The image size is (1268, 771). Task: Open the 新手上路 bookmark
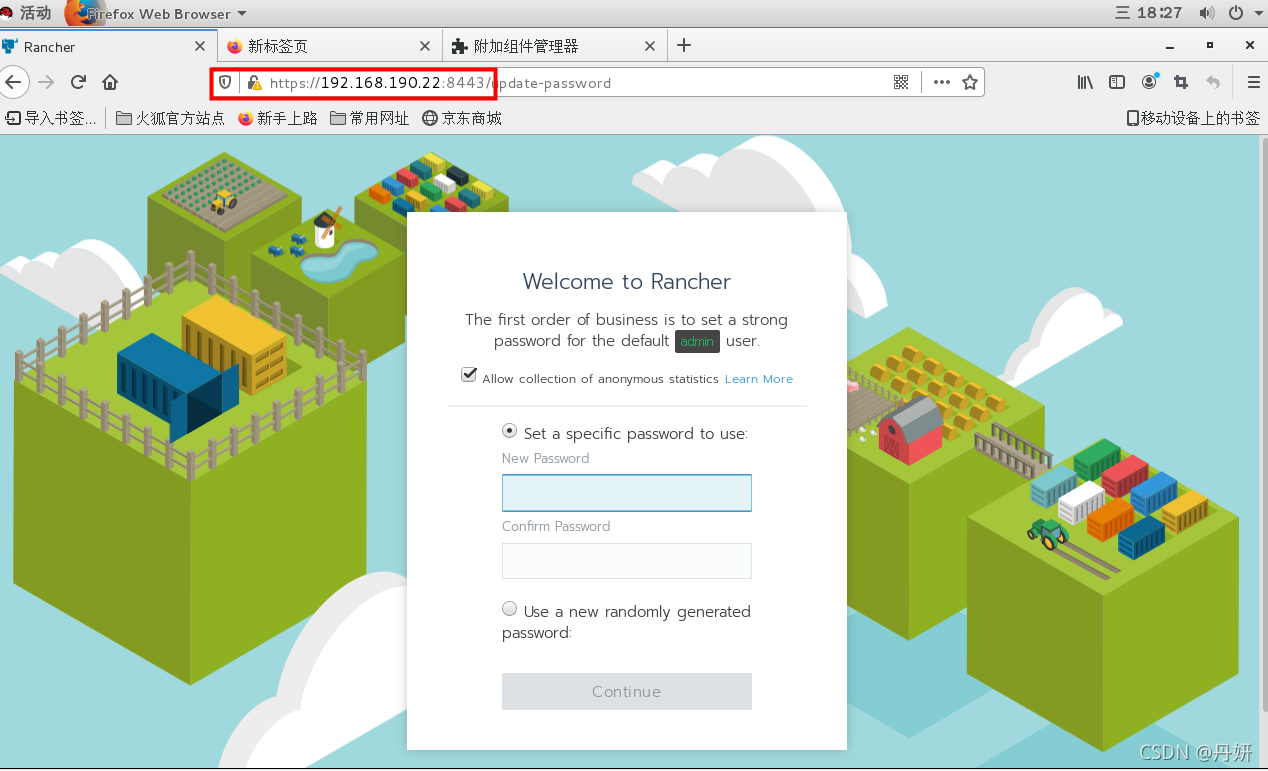[x=277, y=118]
